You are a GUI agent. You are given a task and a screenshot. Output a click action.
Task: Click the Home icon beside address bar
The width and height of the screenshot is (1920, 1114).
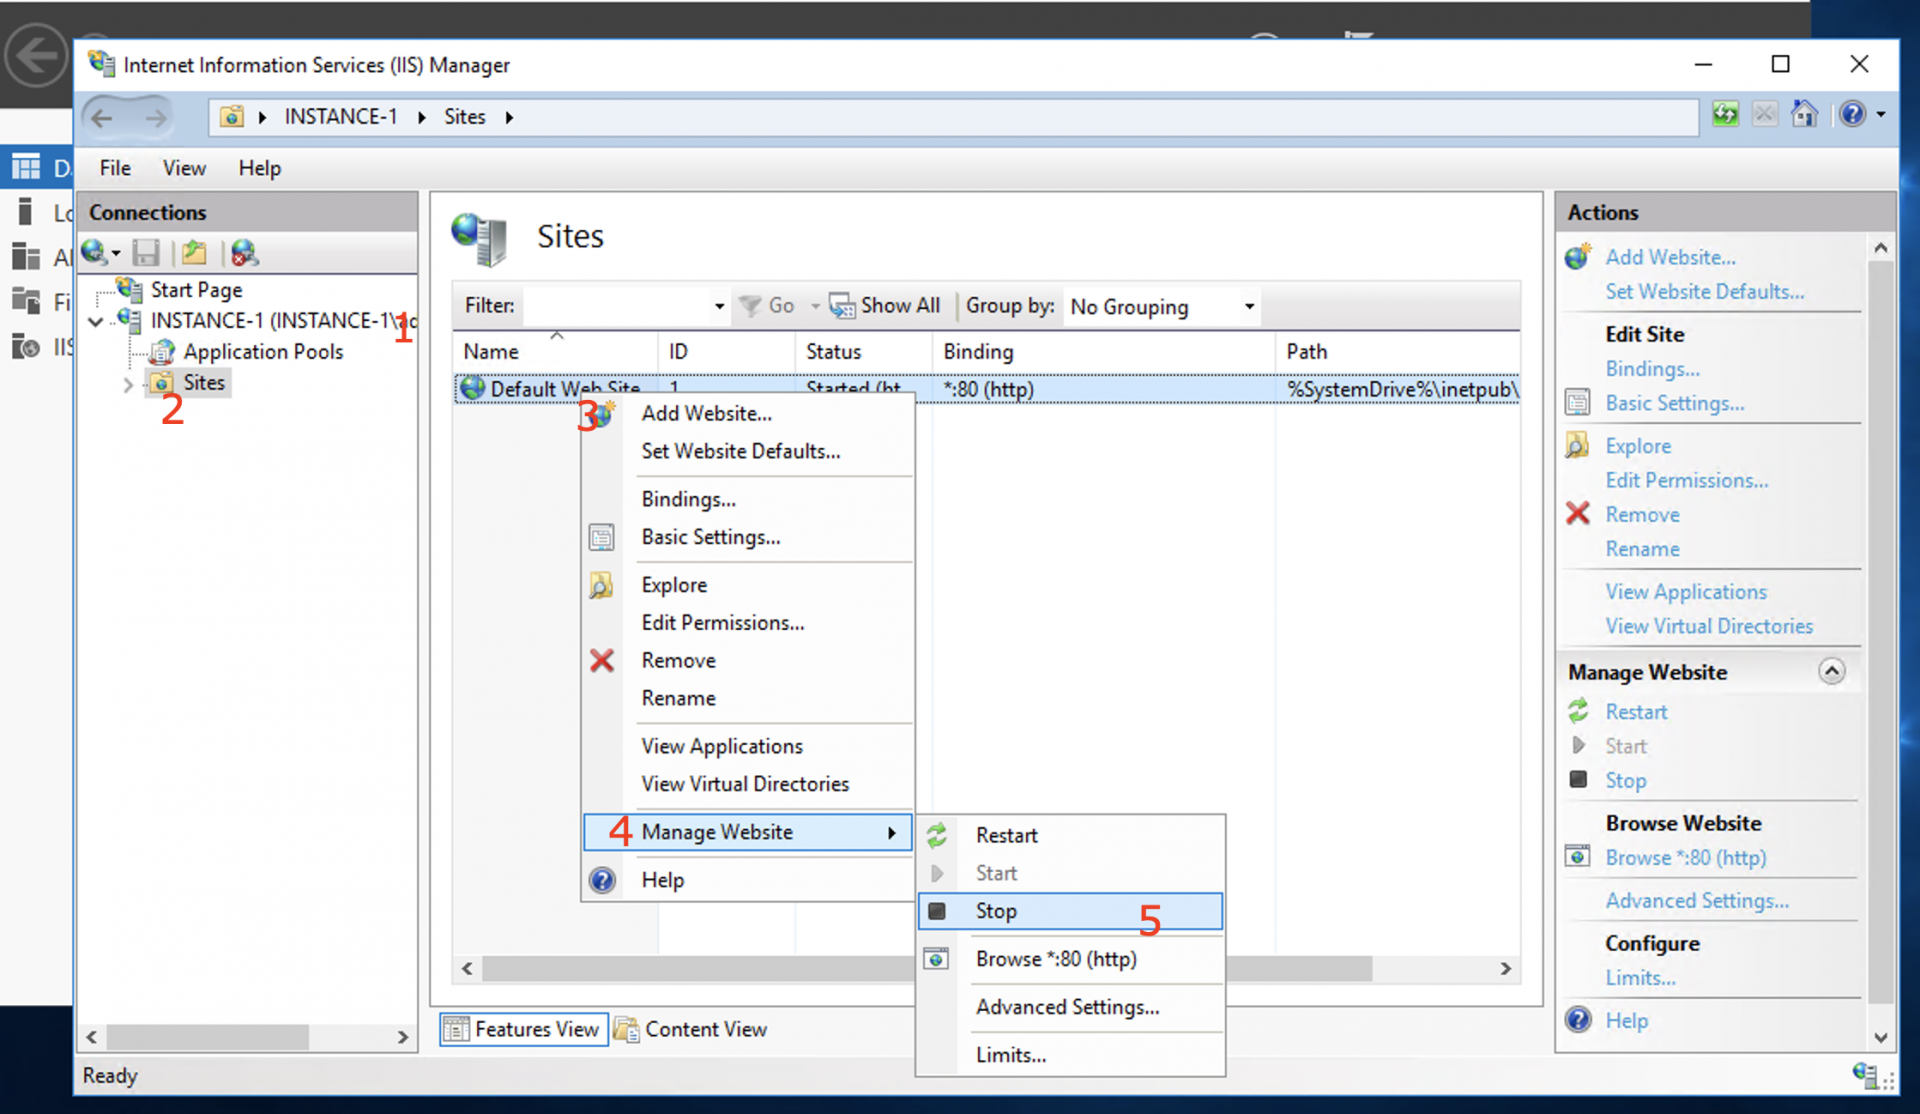(1804, 115)
